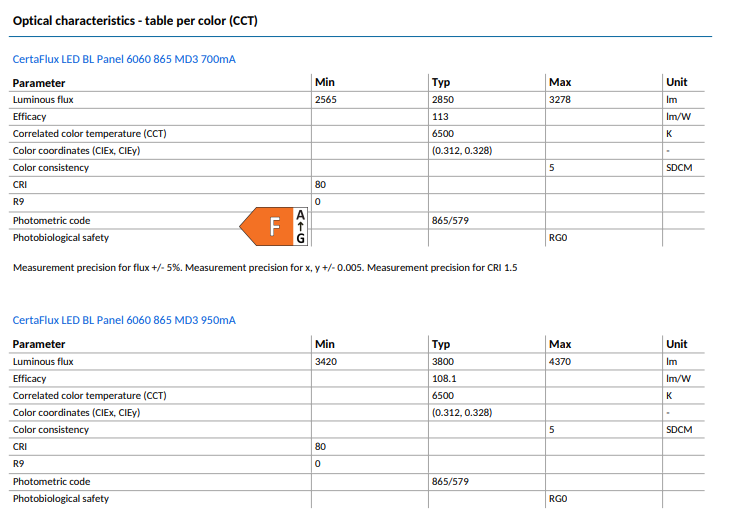Click the K unit in the 950mA table
The height and width of the screenshot is (513, 730).
tap(669, 396)
